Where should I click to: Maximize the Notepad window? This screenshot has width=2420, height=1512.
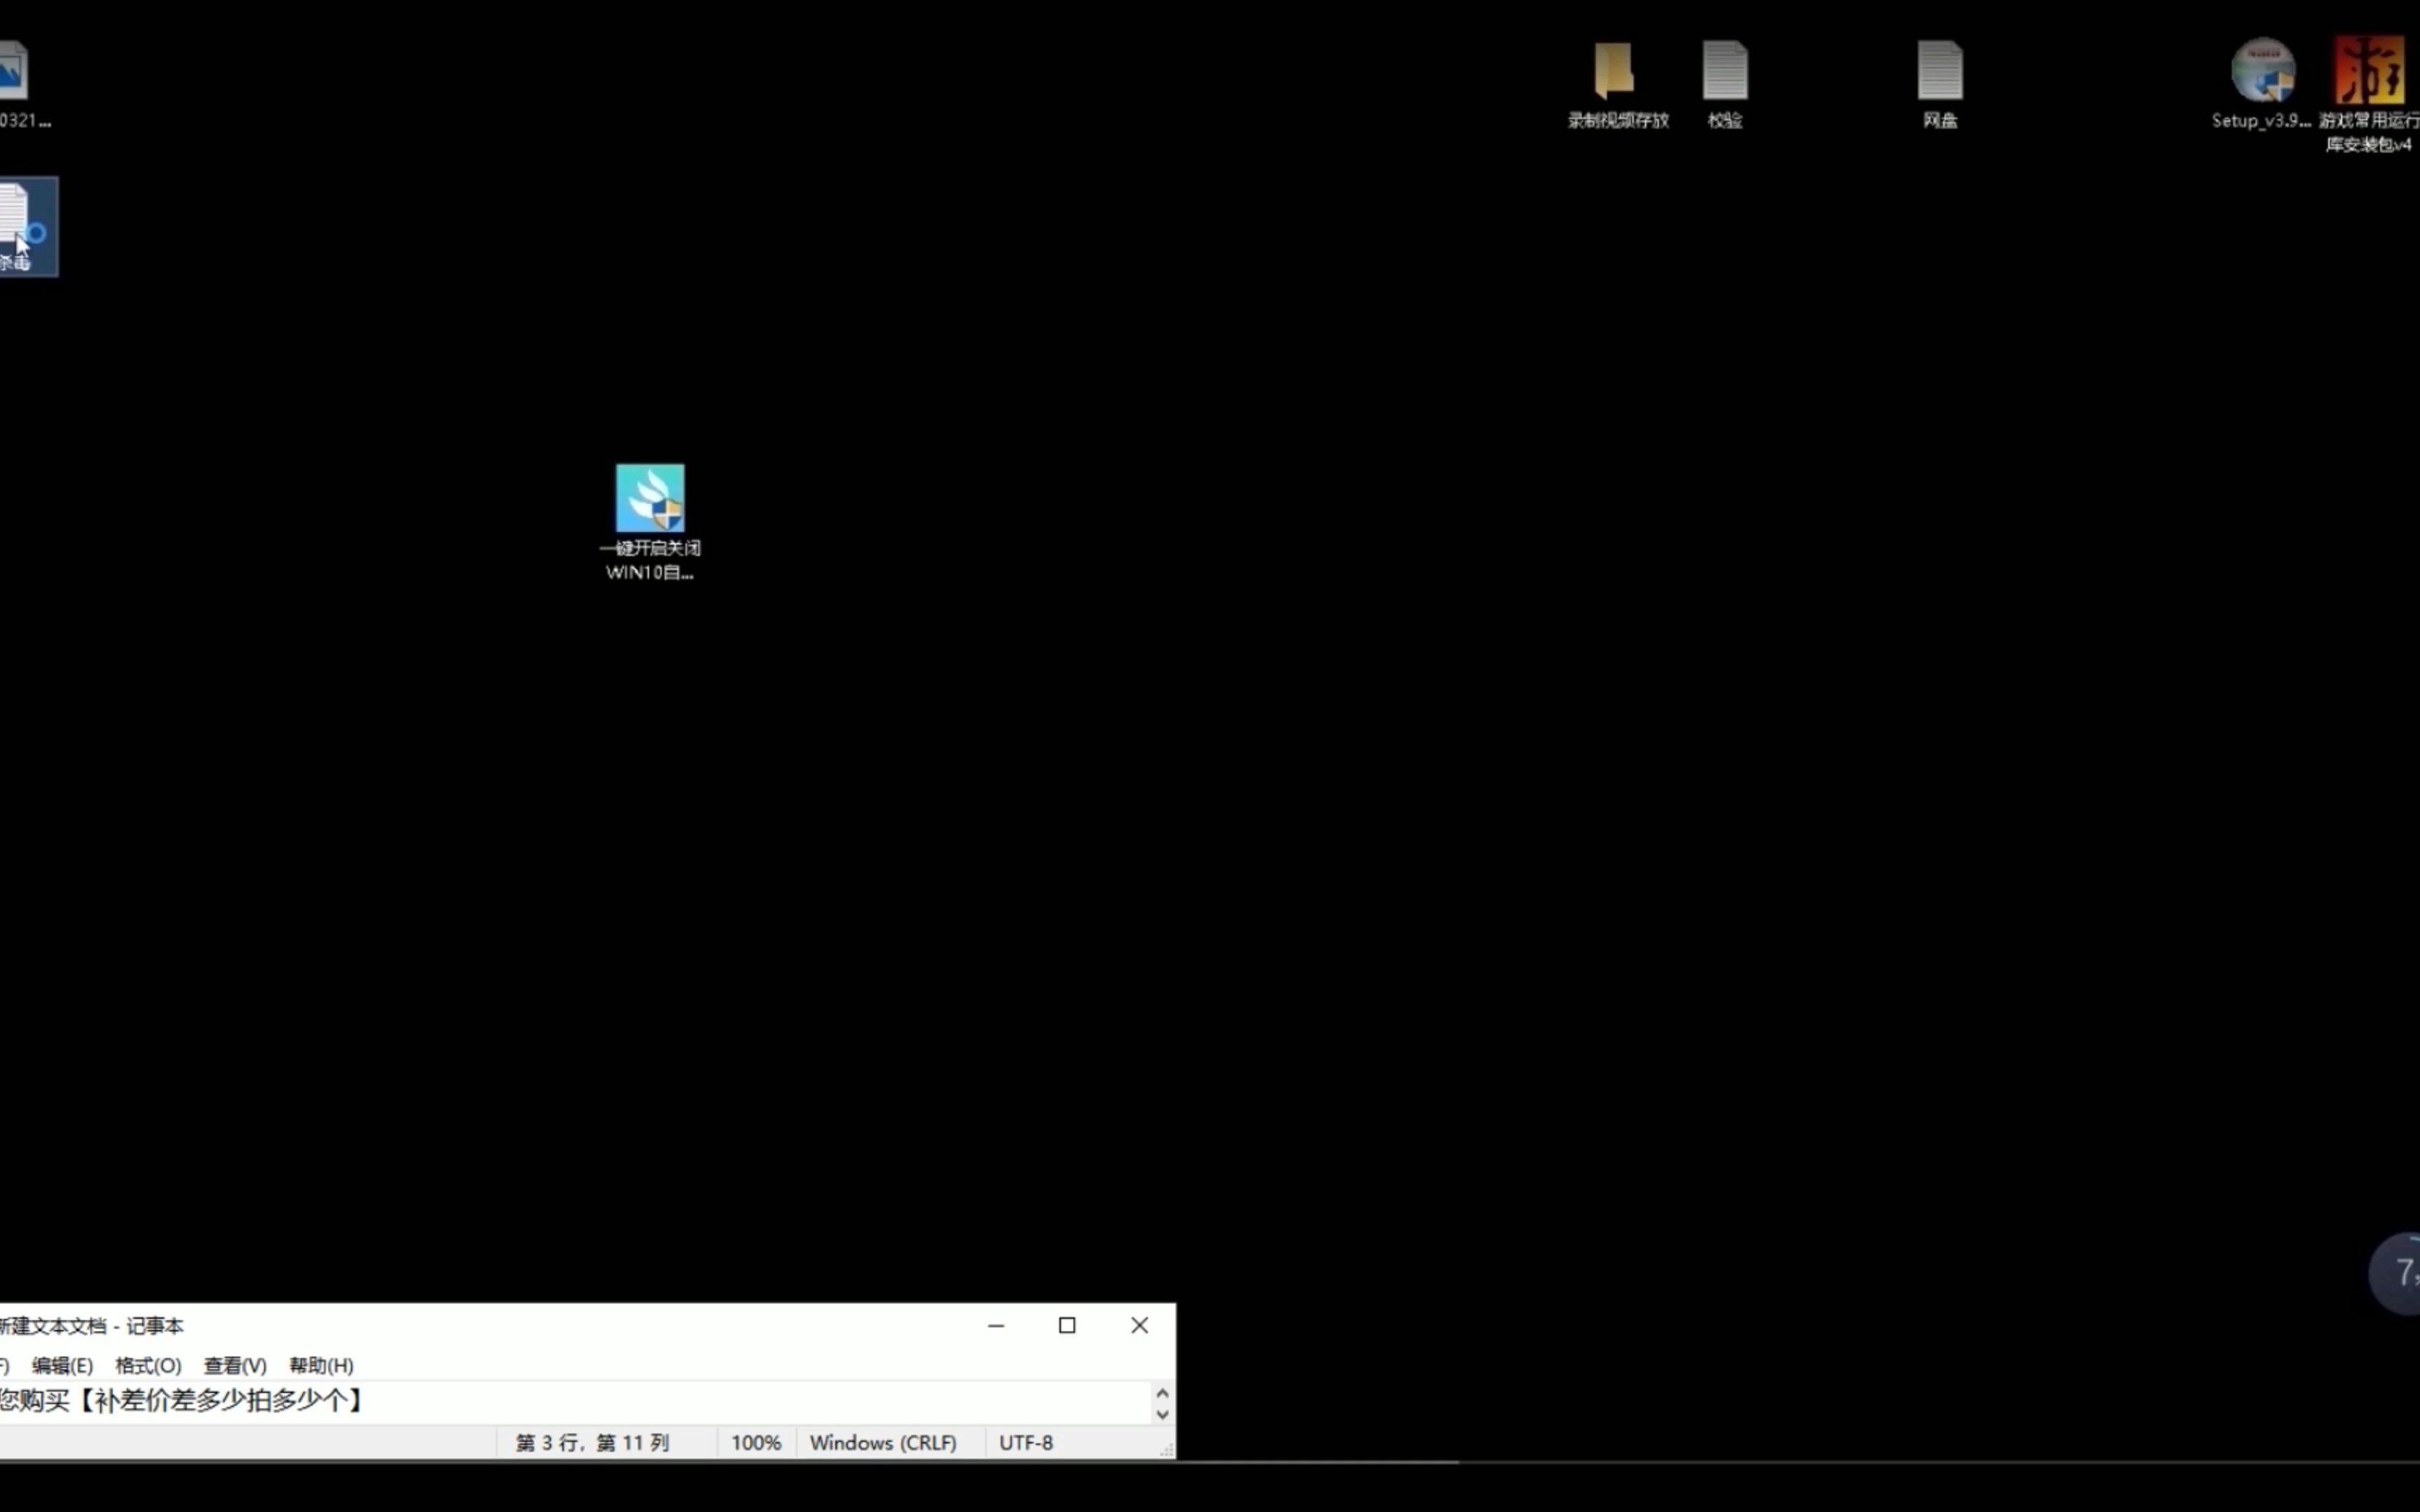[x=1067, y=1326]
